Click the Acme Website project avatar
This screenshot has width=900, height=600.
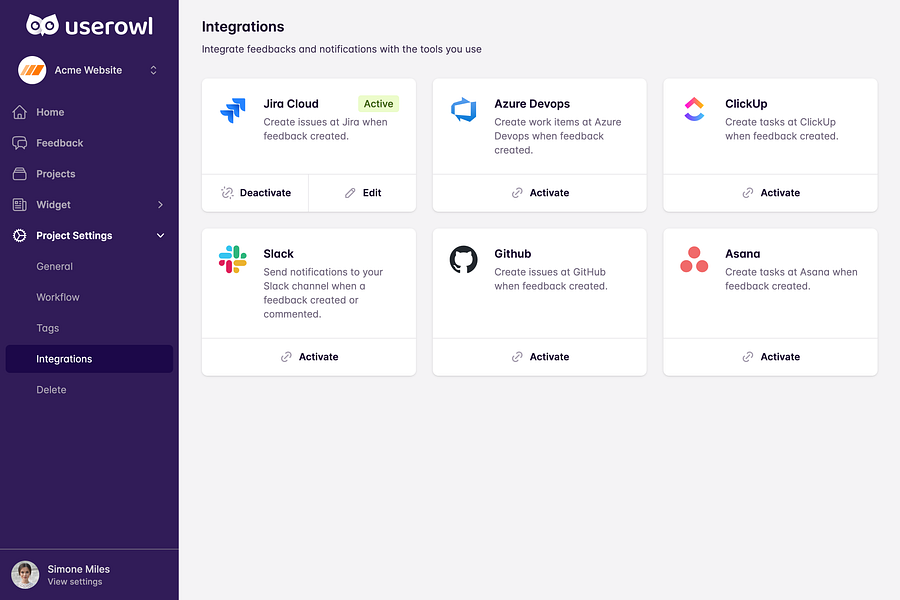coord(32,70)
